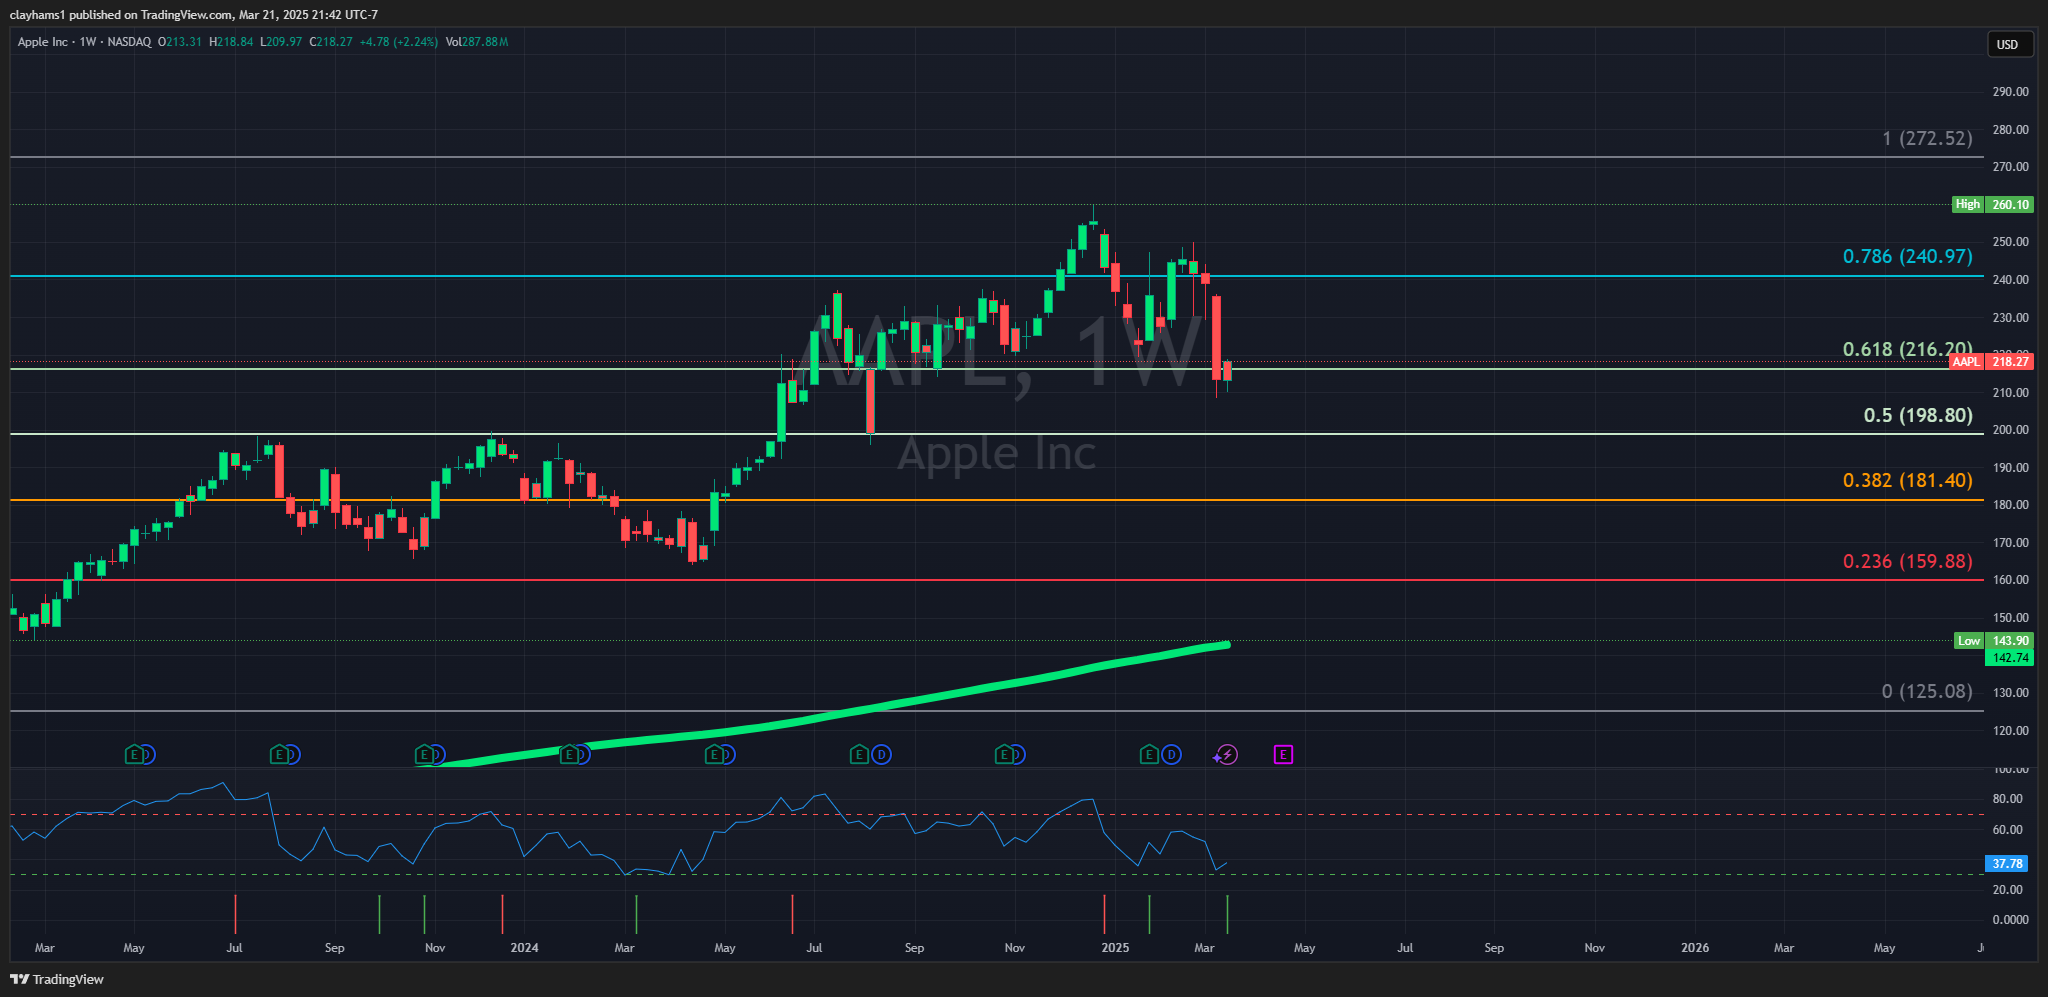Click the magenta upcoming earnings E marker

click(x=1283, y=755)
